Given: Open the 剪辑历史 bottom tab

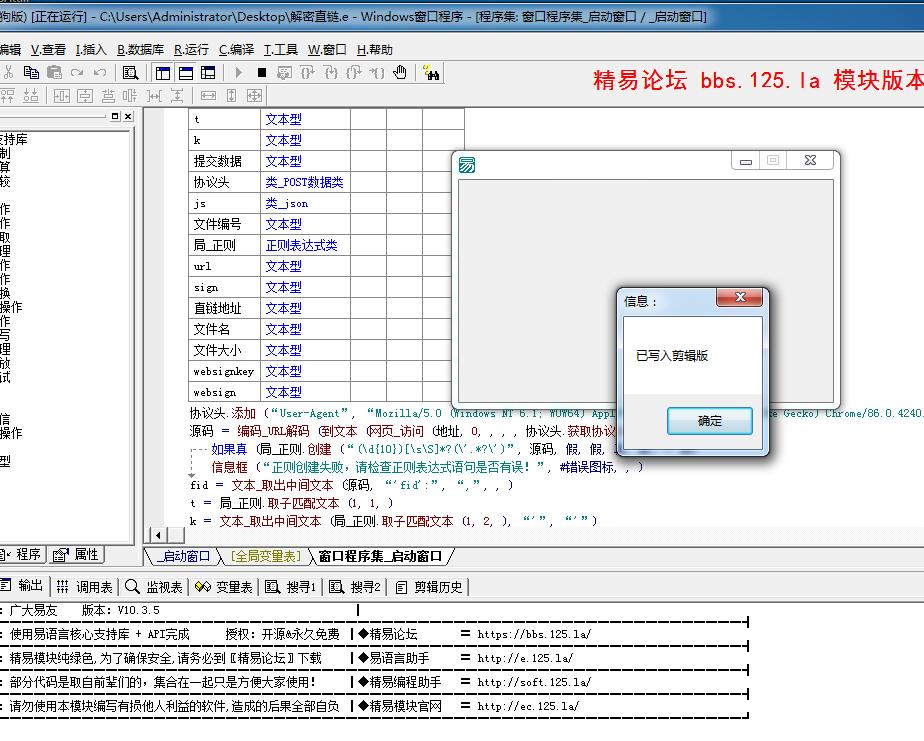Looking at the screenshot, I should pyautogui.click(x=429, y=587).
